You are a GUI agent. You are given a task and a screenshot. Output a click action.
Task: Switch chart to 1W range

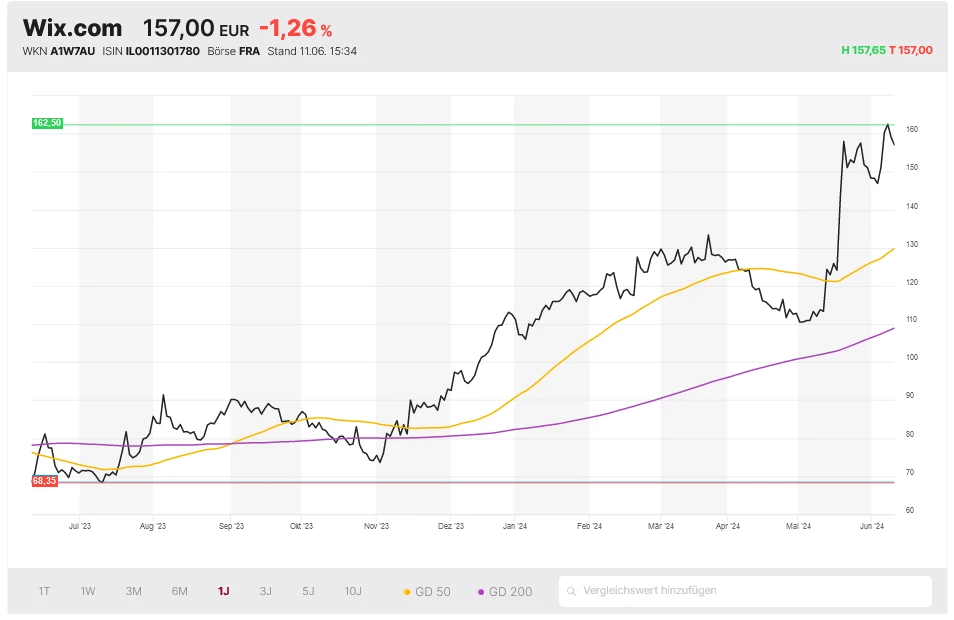coord(88,591)
